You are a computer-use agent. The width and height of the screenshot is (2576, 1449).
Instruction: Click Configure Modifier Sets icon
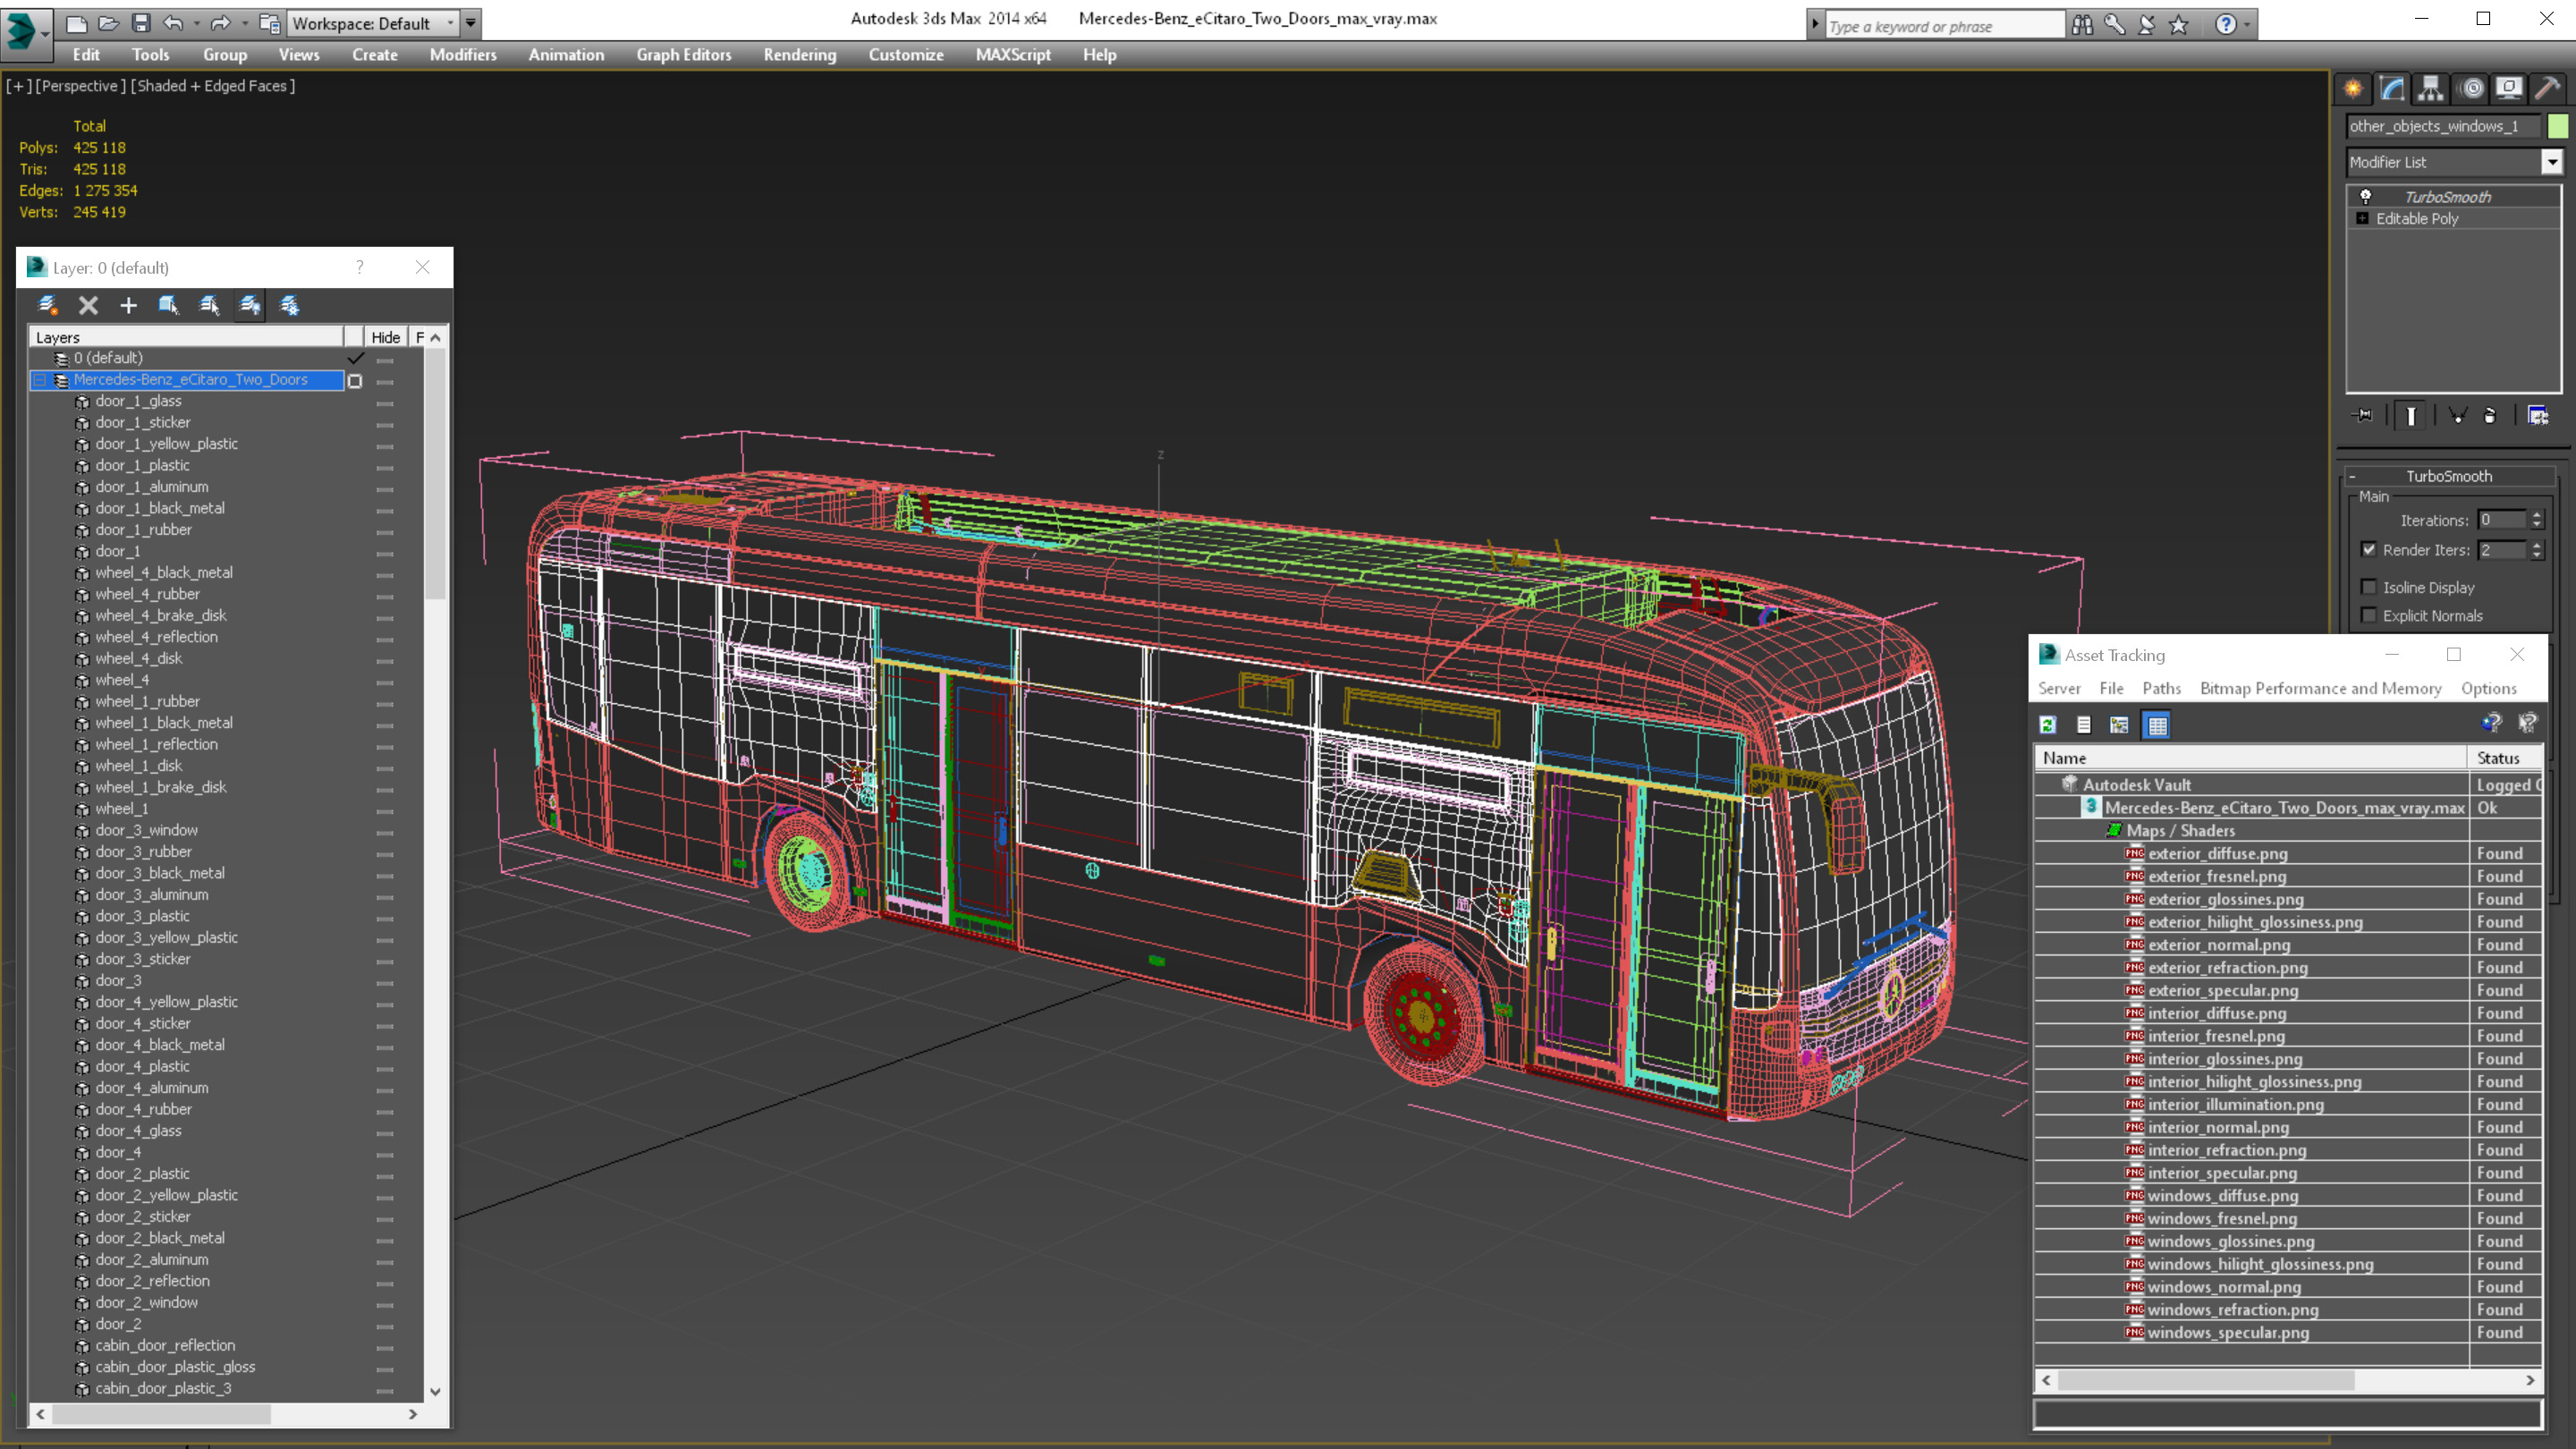[x=2538, y=415]
